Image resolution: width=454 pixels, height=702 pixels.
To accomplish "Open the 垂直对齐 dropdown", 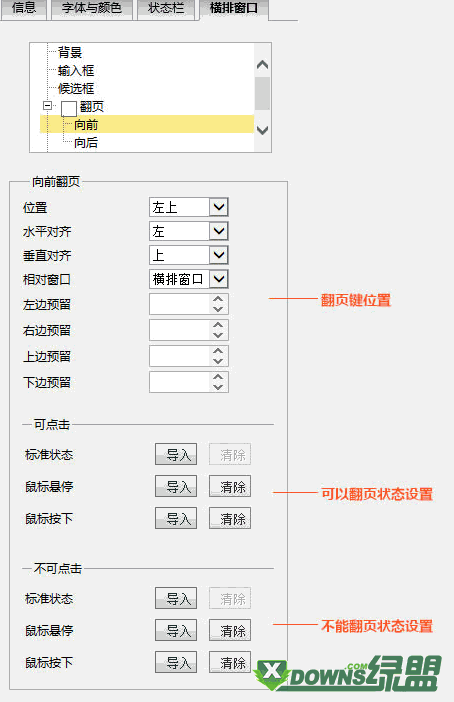I will click(x=219, y=256).
